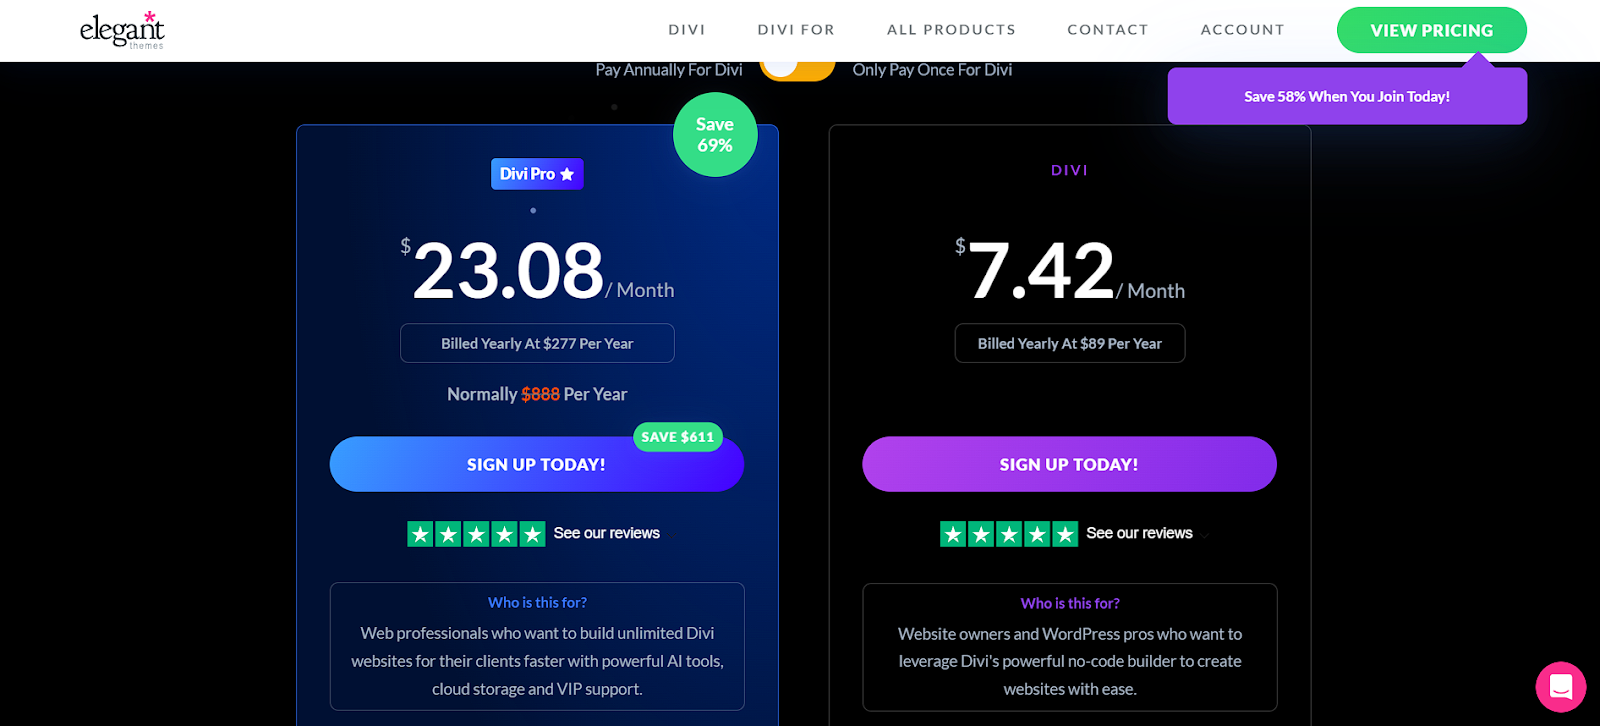Click the green View Pricing button
The height and width of the screenshot is (726, 1600).
1432,30
